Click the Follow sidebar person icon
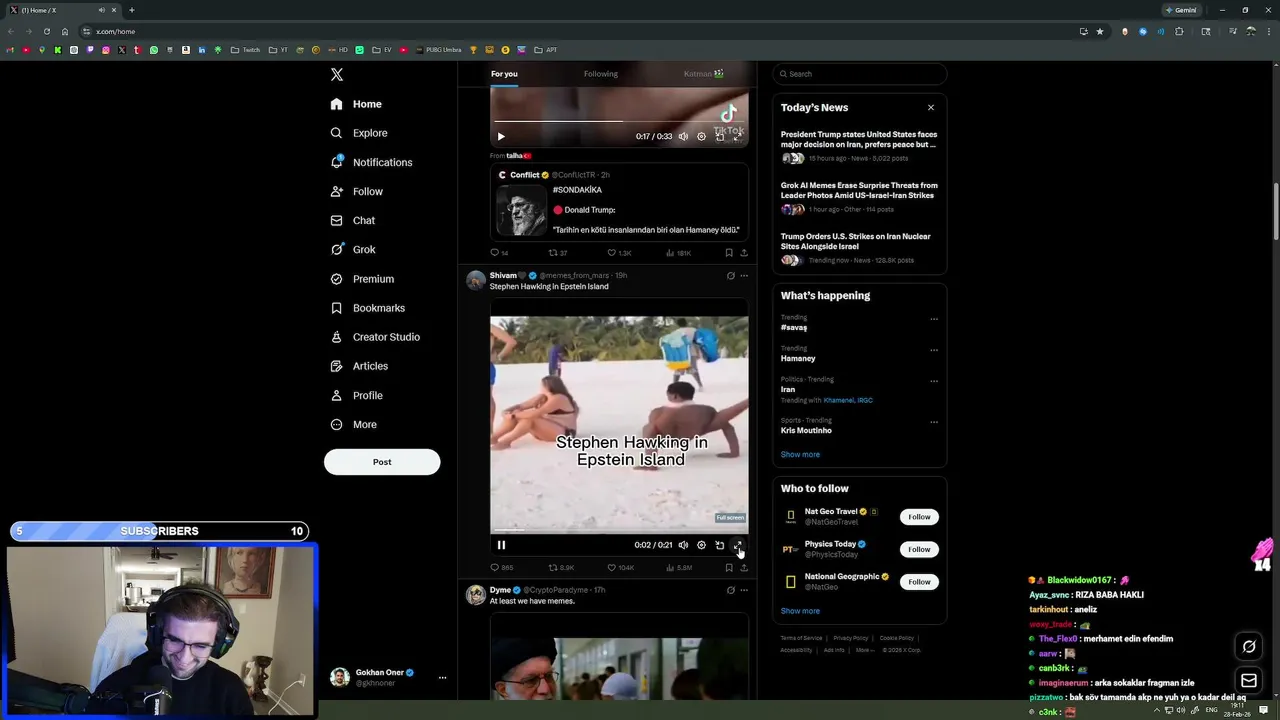Image resolution: width=1280 pixels, height=720 pixels. tap(337, 191)
